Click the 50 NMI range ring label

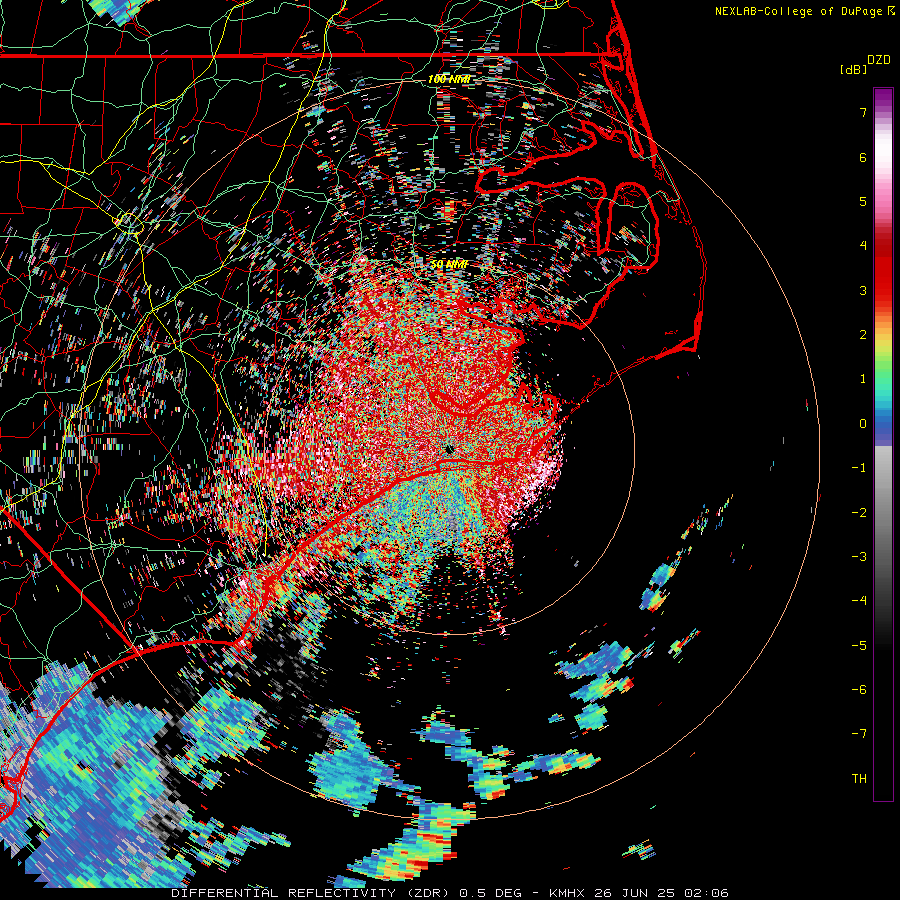coord(449,264)
